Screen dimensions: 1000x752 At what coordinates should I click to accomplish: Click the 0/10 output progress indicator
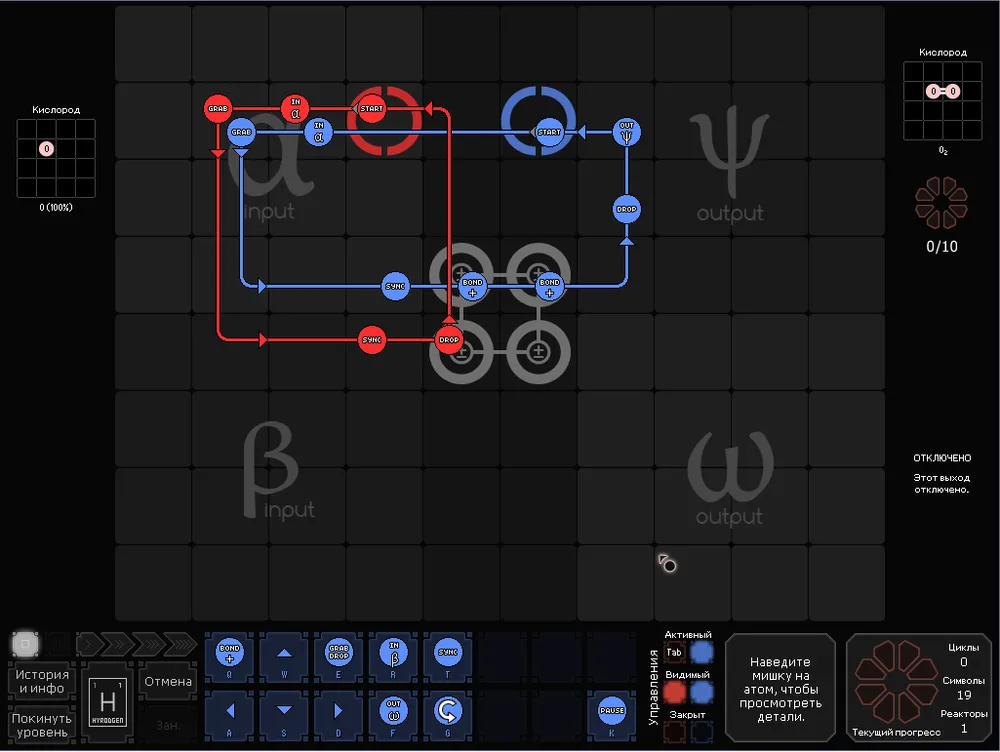pos(941,246)
